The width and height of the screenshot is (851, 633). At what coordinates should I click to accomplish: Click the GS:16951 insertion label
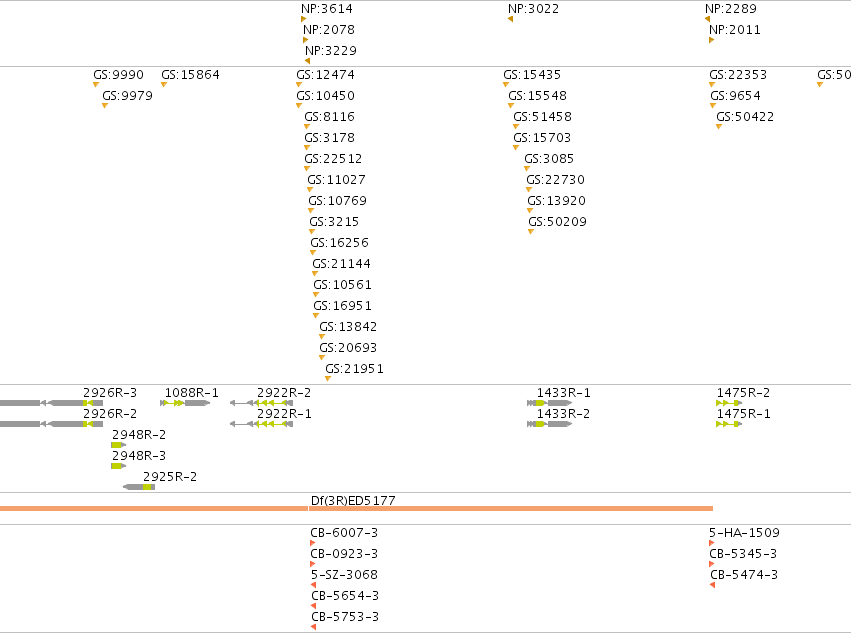point(342,306)
